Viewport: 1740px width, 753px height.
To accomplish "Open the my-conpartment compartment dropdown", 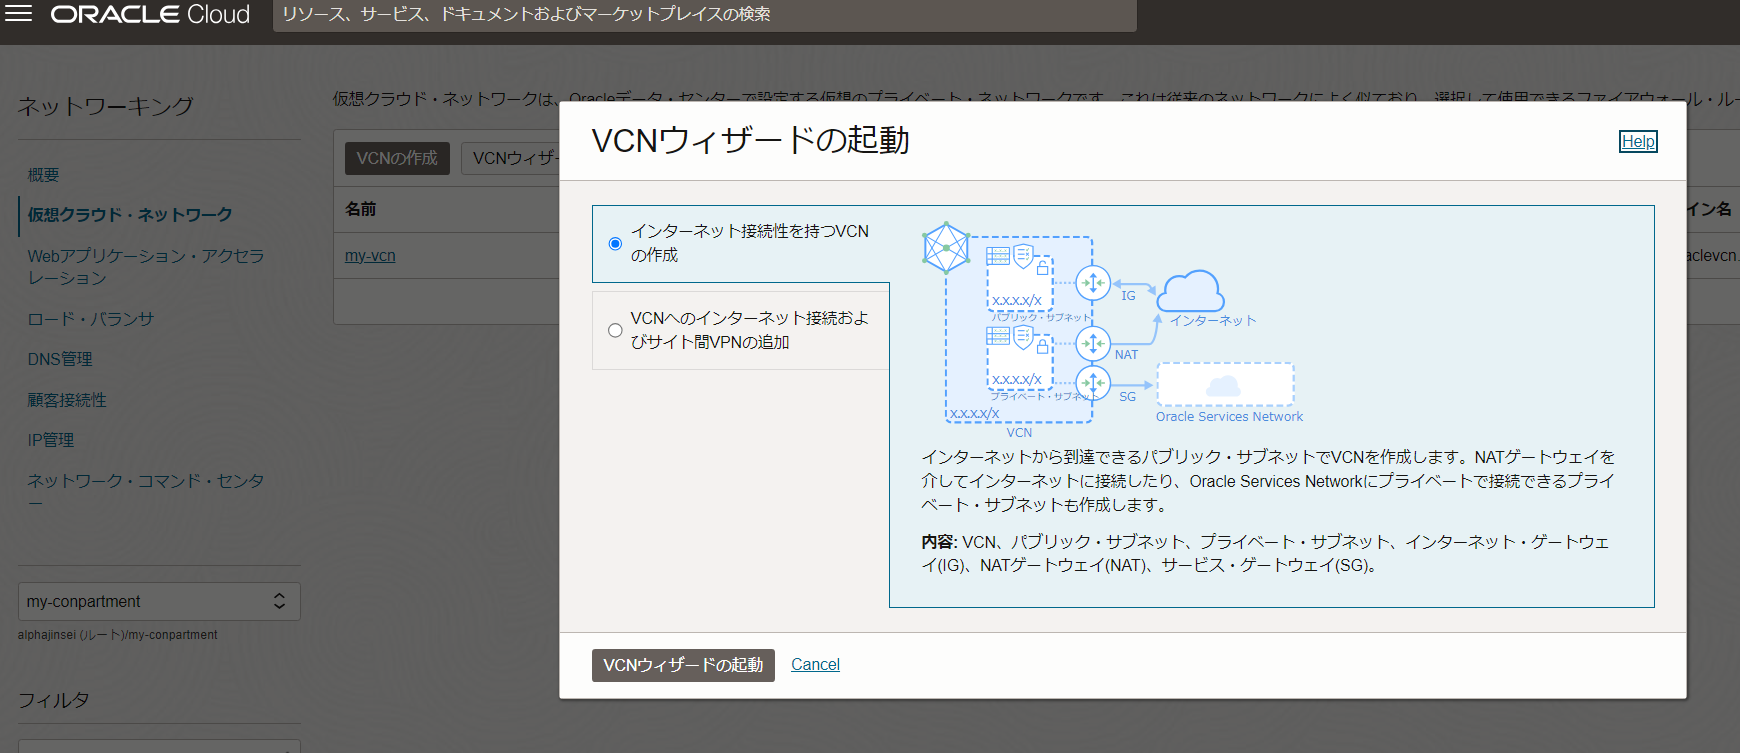I will pos(159,601).
